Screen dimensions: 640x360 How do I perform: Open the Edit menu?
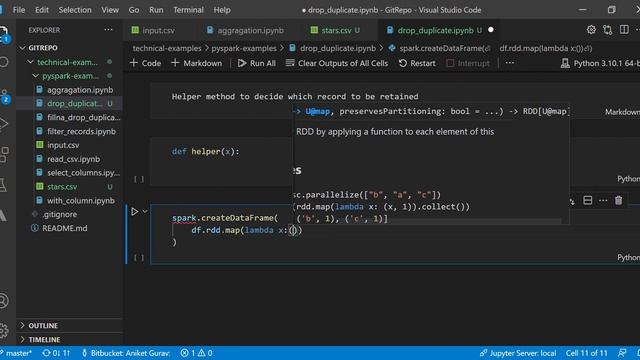(x=41, y=10)
